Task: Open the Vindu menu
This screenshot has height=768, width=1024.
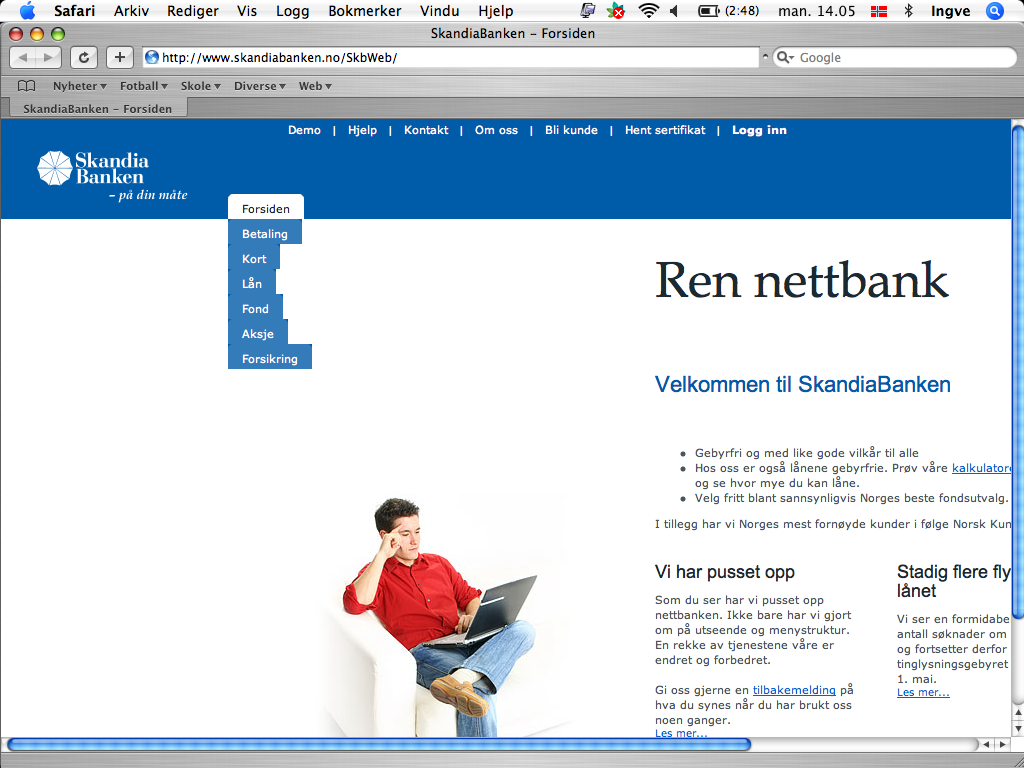Action: click(440, 10)
